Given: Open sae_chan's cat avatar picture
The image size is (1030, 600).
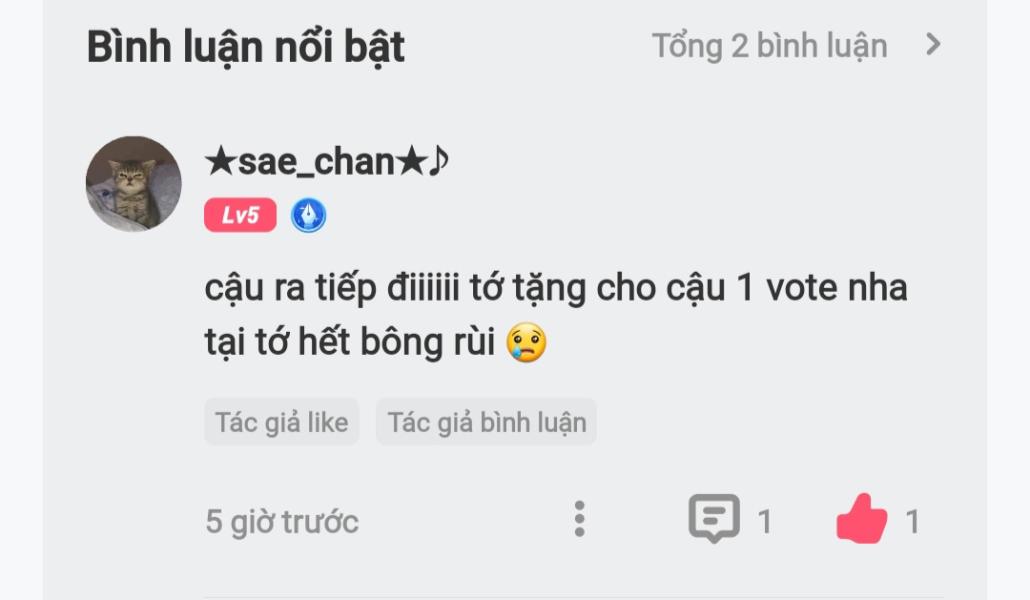Looking at the screenshot, I should tap(134, 184).
